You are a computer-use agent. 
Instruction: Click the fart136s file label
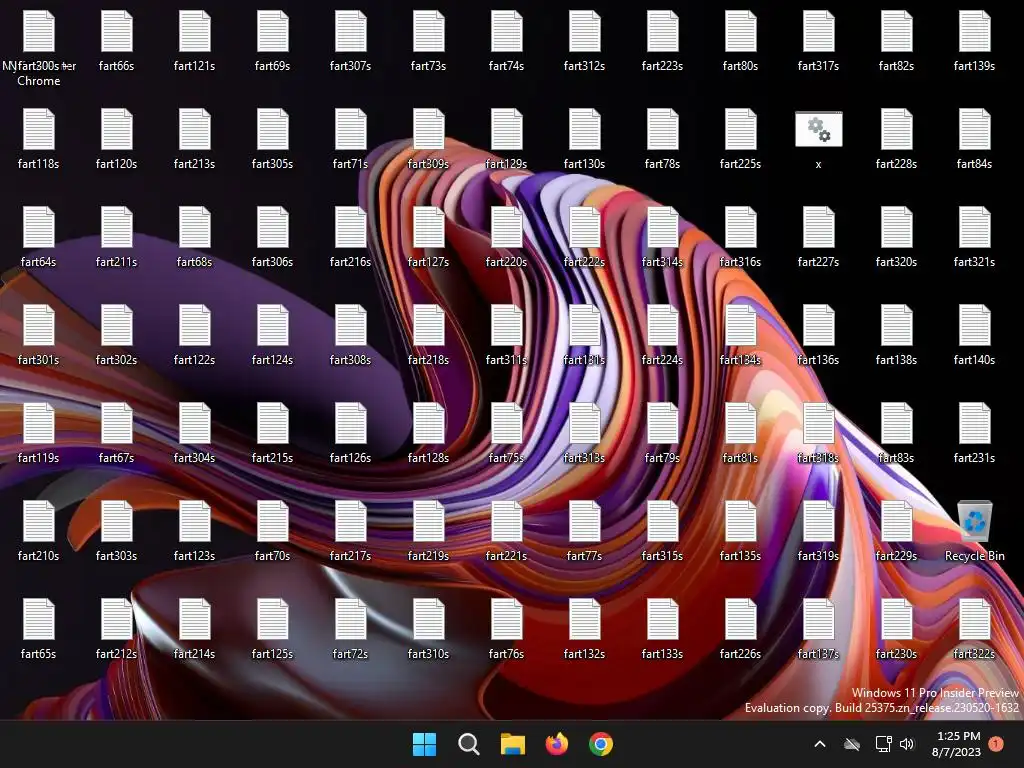pyautogui.click(x=818, y=360)
